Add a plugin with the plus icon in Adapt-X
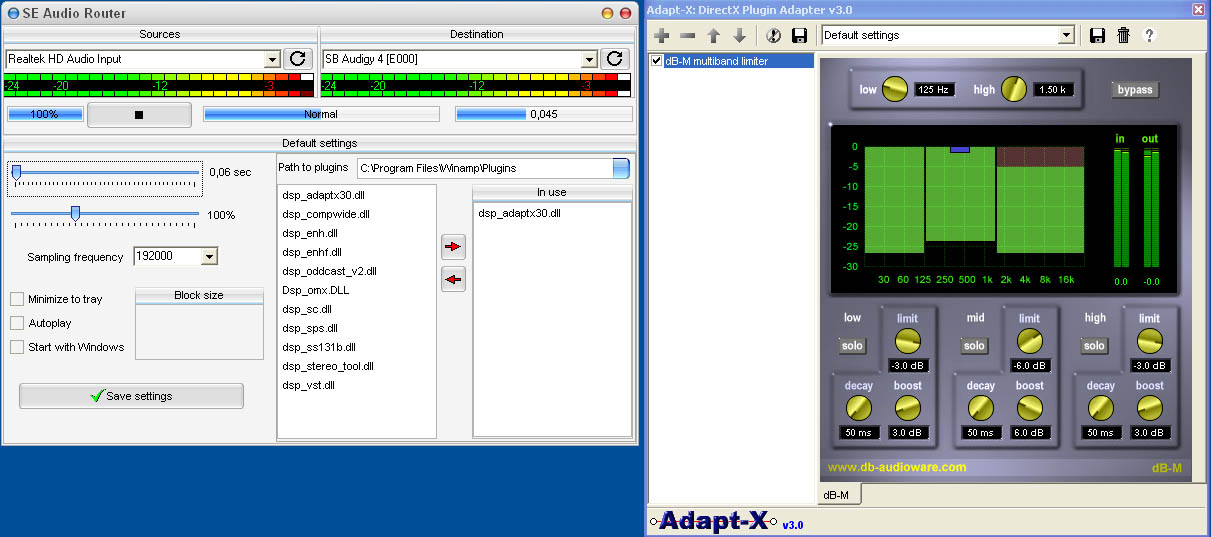The width and height of the screenshot is (1211, 537). [661, 36]
